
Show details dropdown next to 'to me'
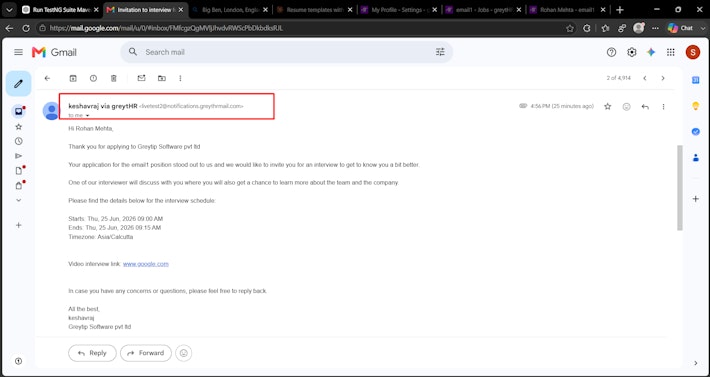coord(87,116)
